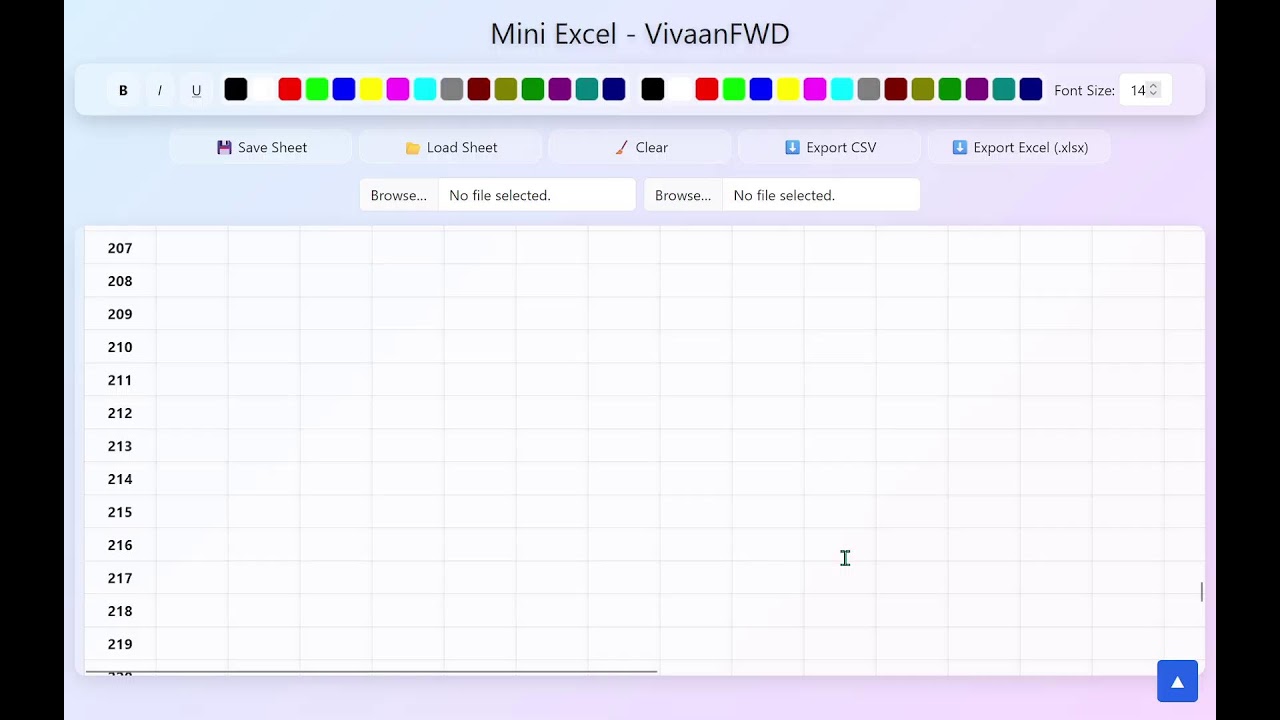1280x720 pixels.
Task: Pick blue in the first color palette
Action: pos(344,90)
